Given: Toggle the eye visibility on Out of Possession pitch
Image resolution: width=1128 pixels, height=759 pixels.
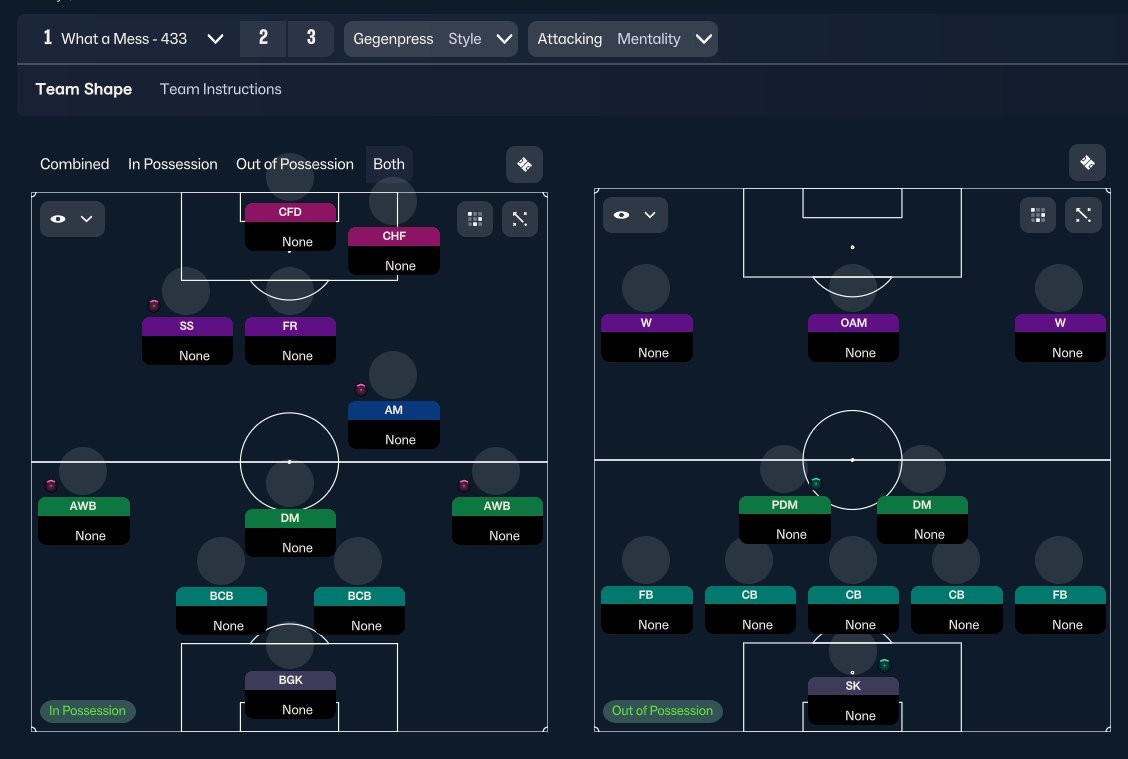Looking at the screenshot, I should (622, 215).
